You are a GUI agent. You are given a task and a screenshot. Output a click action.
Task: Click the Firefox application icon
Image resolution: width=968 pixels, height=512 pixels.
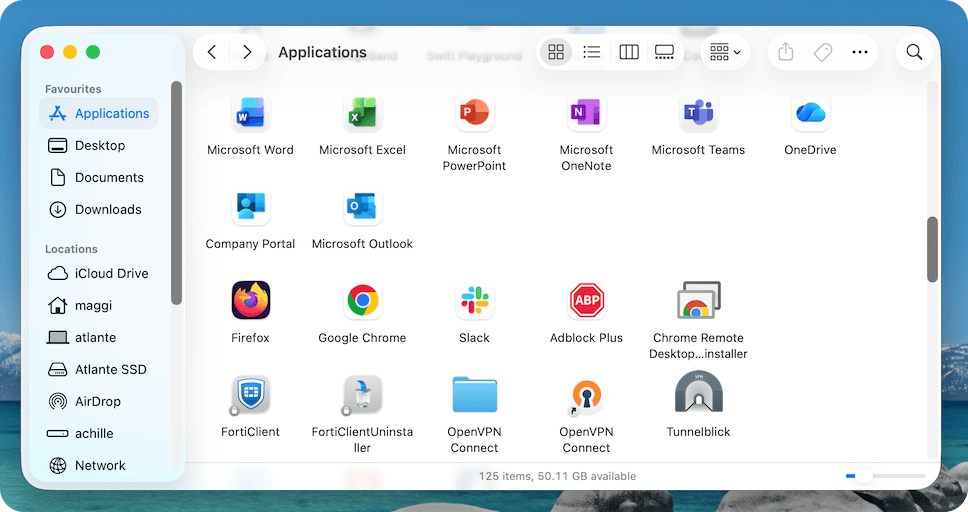tap(250, 300)
